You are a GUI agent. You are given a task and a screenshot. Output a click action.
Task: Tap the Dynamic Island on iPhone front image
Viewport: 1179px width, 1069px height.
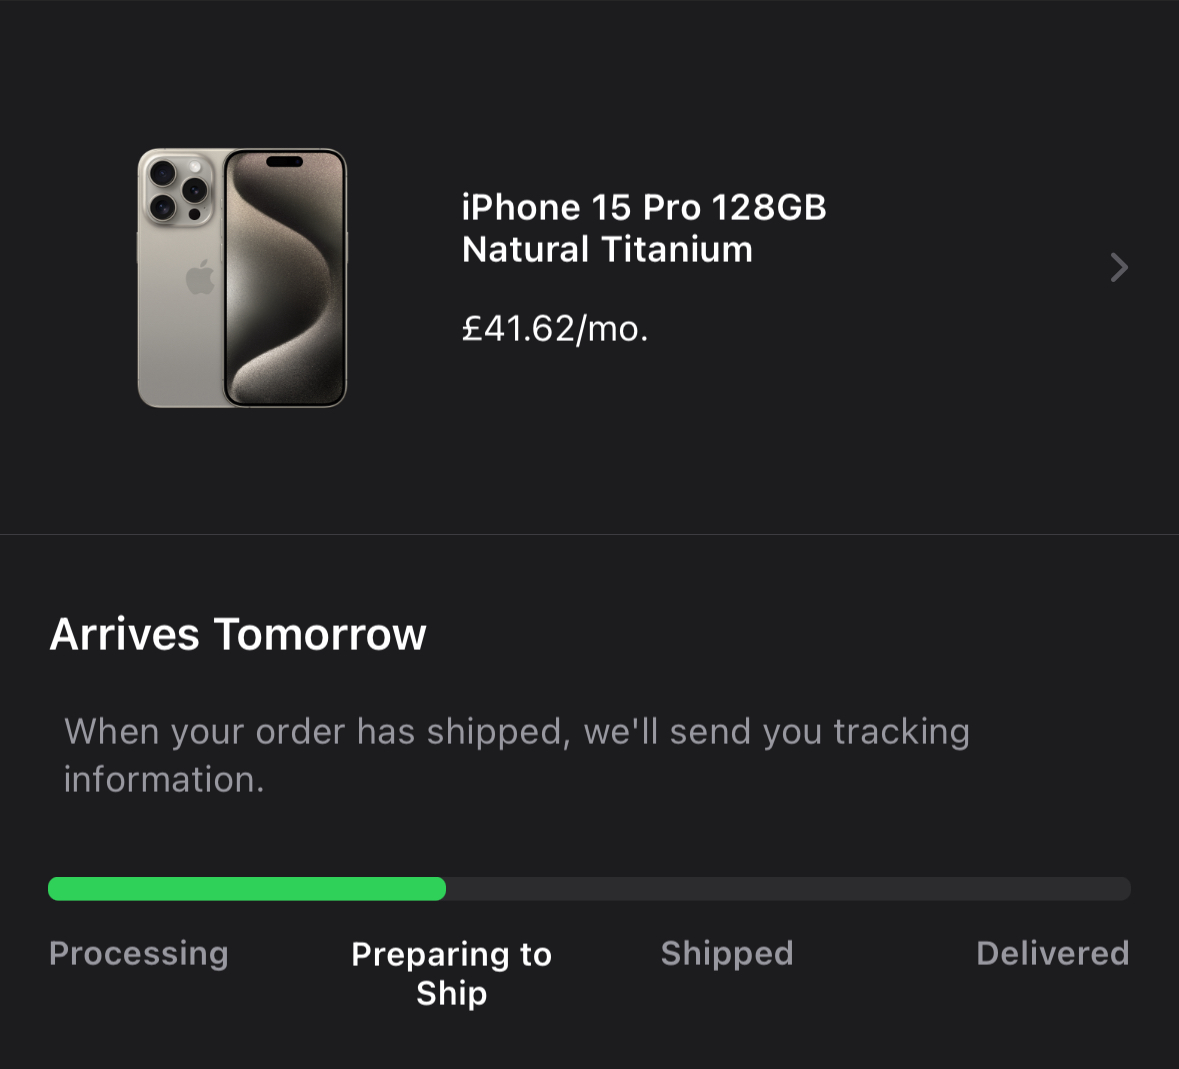click(x=284, y=162)
